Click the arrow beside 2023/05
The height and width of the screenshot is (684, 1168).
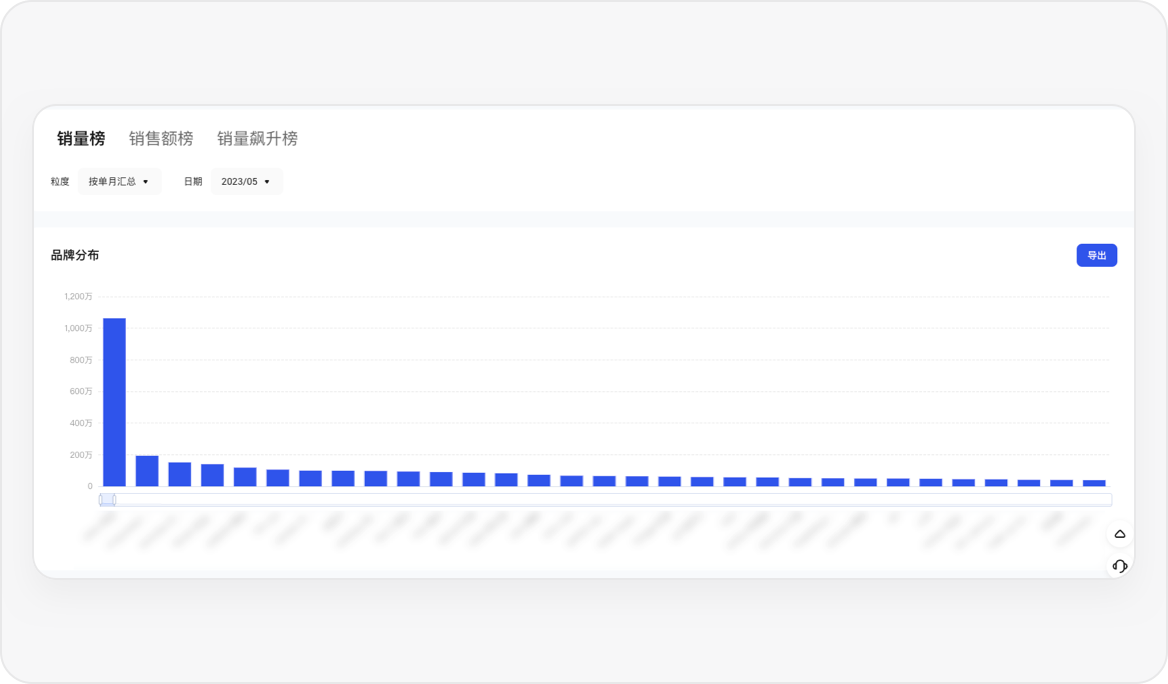click(x=267, y=182)
